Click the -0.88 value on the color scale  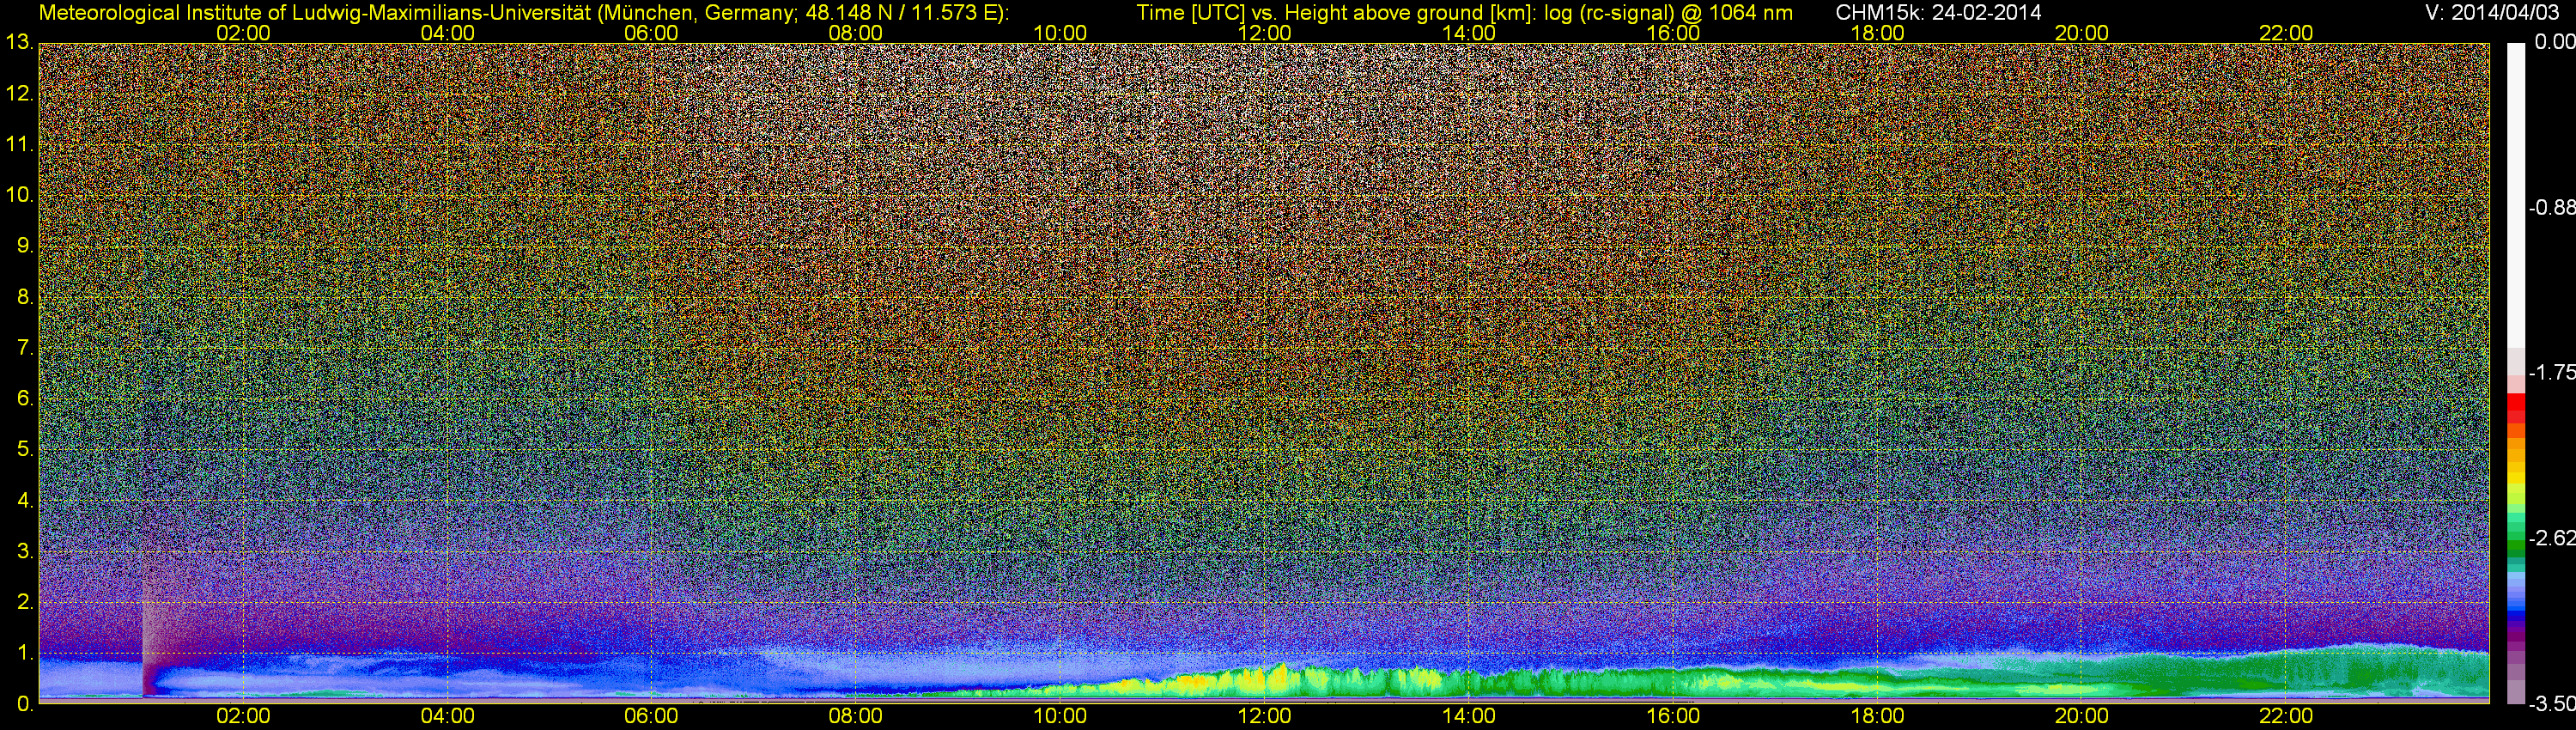click(x=2552, y=208)
